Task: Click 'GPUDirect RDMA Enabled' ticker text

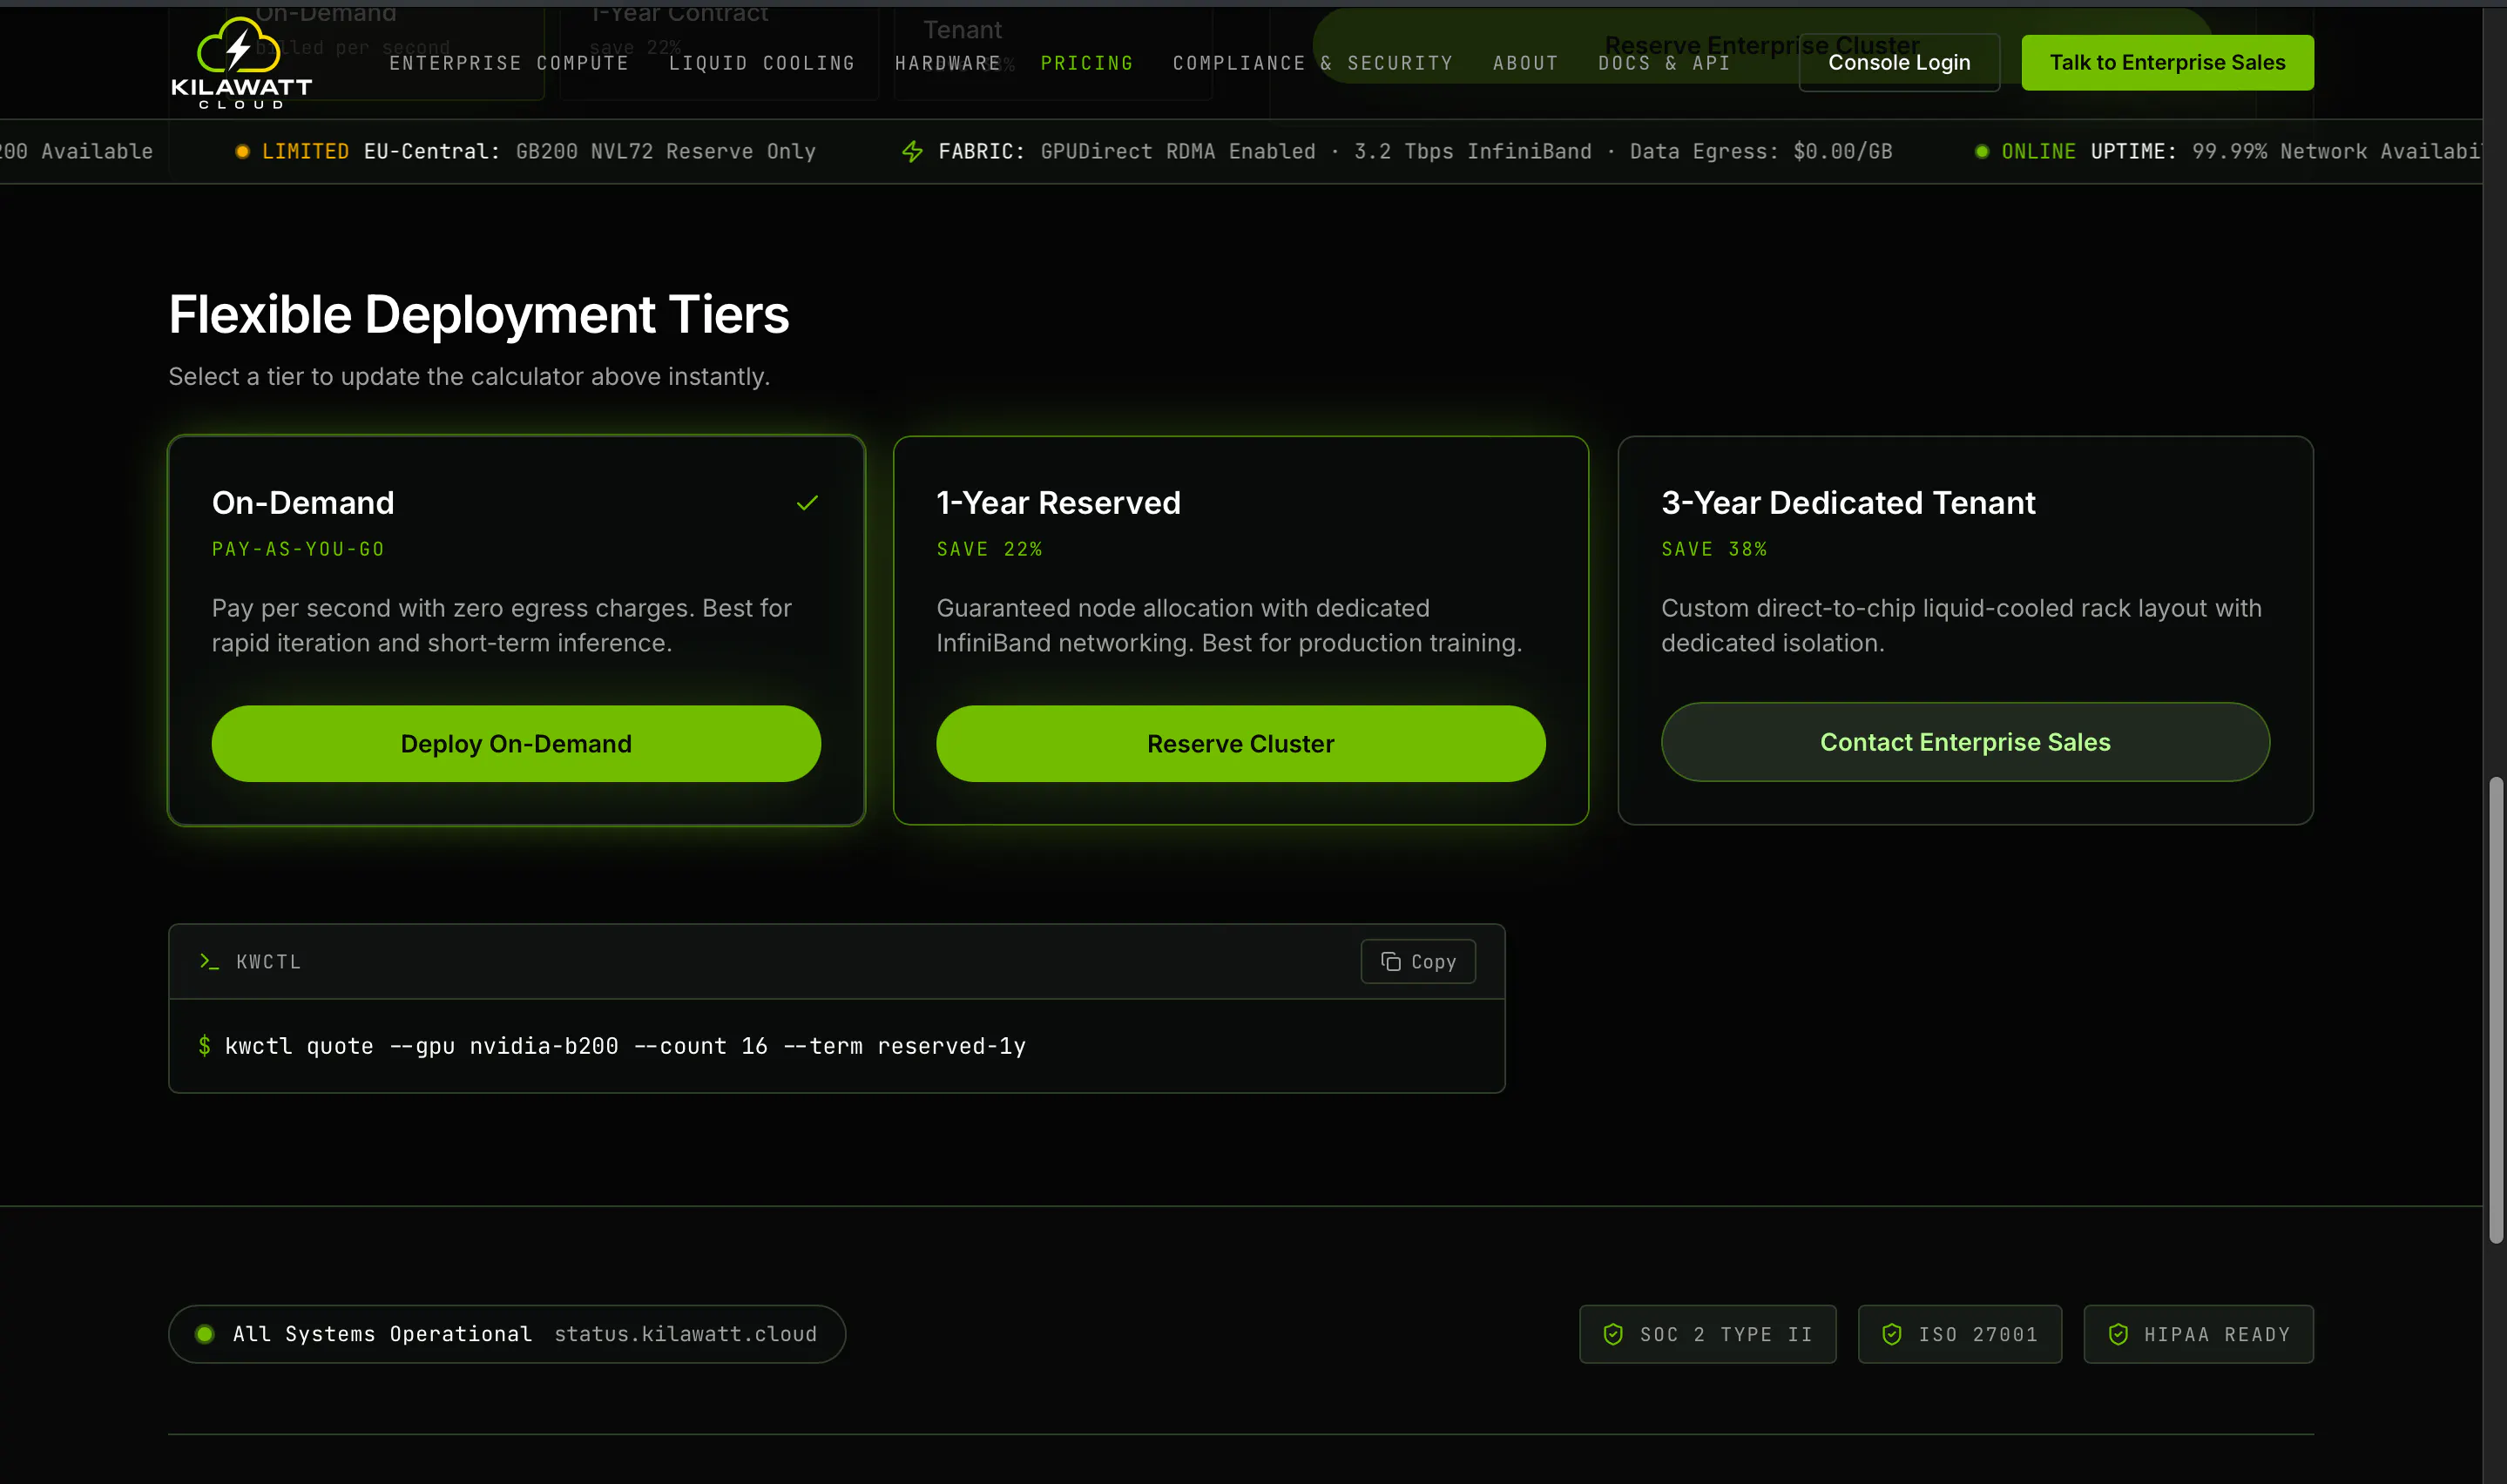Action: (1178, 151)
